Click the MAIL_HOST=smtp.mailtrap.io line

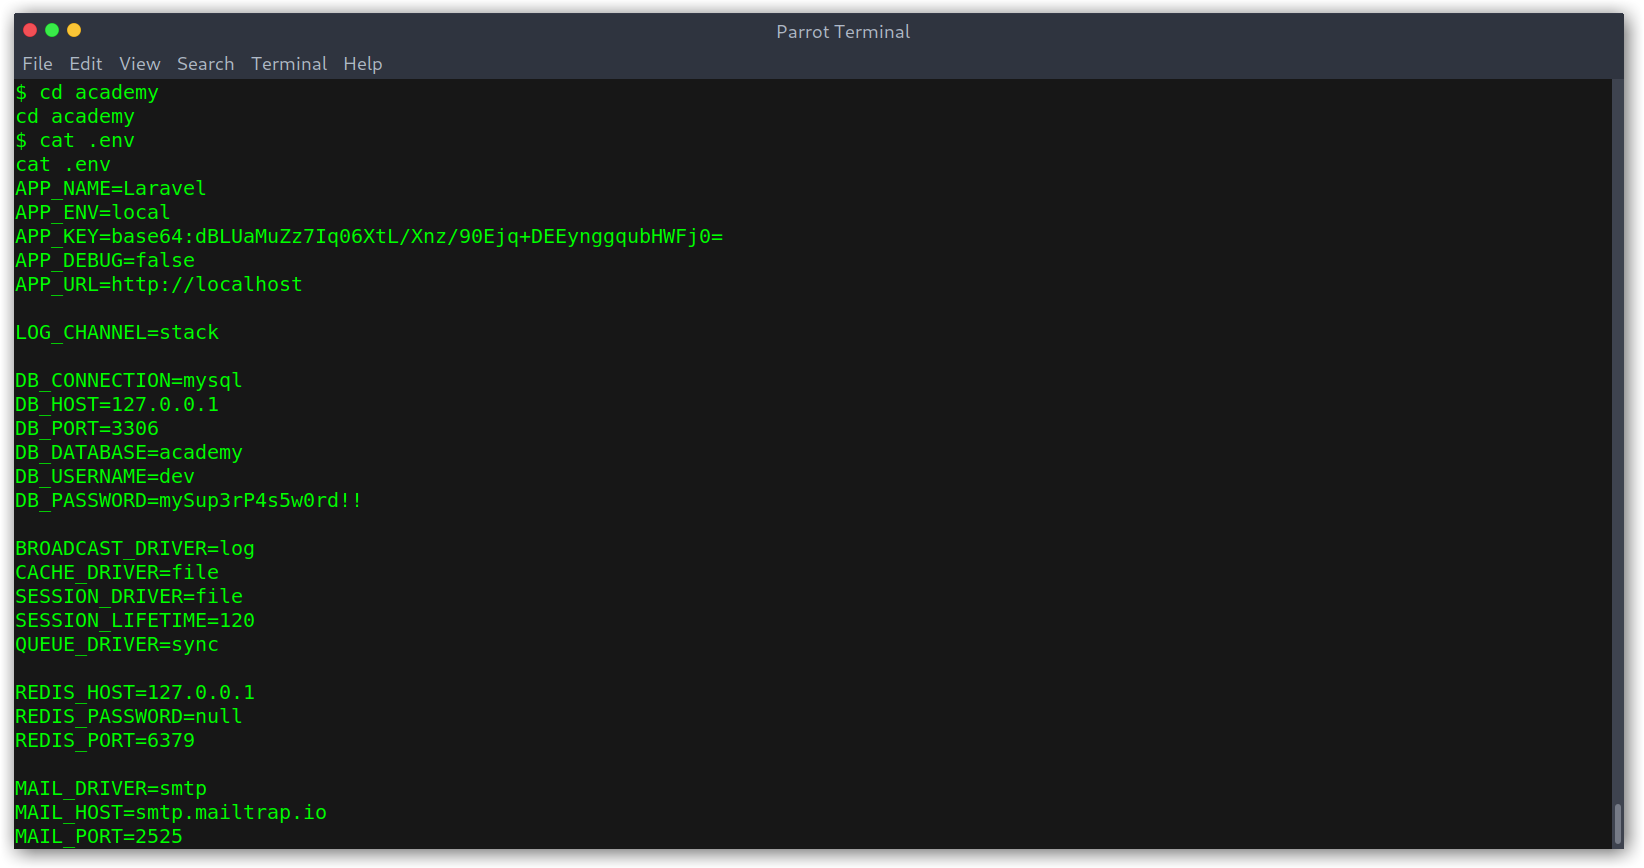171,813
